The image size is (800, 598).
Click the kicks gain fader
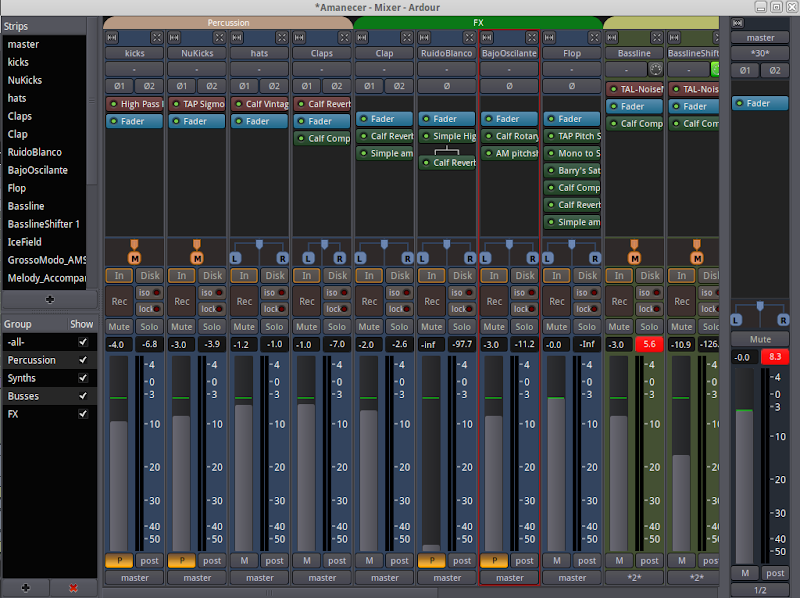click(x=119, y=453)
